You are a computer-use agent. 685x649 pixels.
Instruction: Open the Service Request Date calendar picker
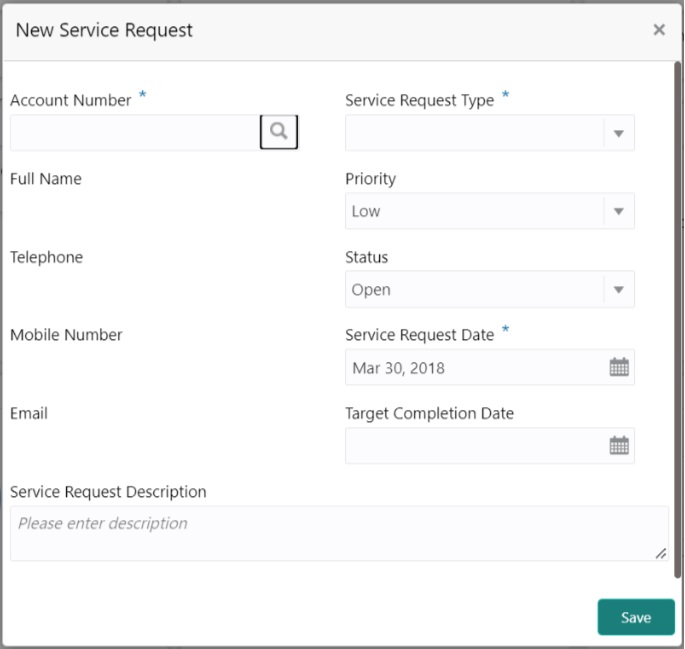tap(619, 367)
